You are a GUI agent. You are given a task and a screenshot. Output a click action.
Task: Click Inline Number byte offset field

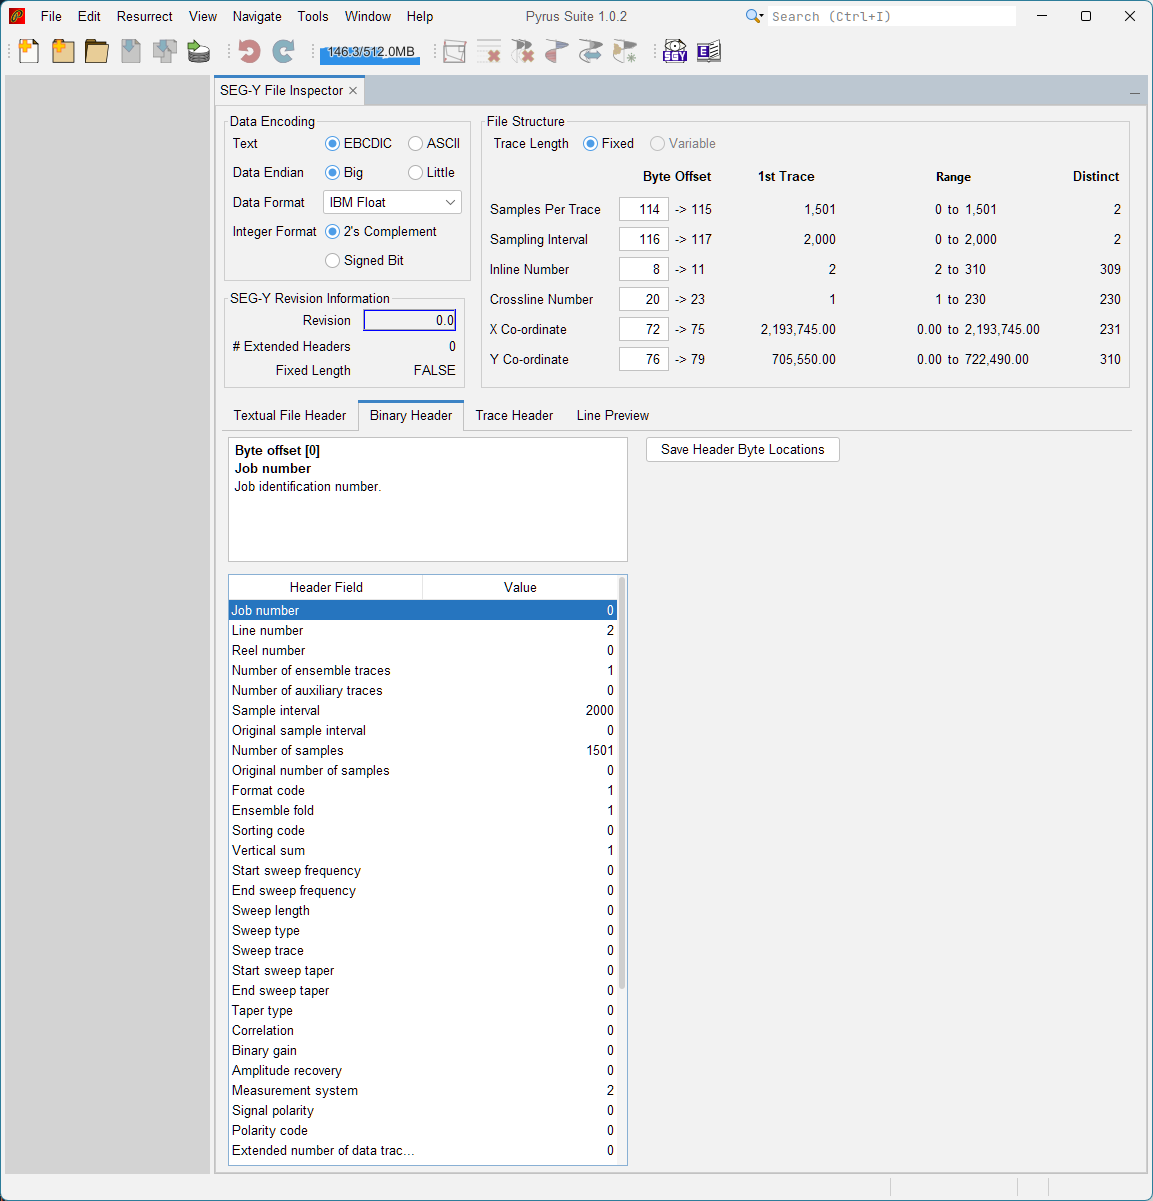tap(644, 269)
